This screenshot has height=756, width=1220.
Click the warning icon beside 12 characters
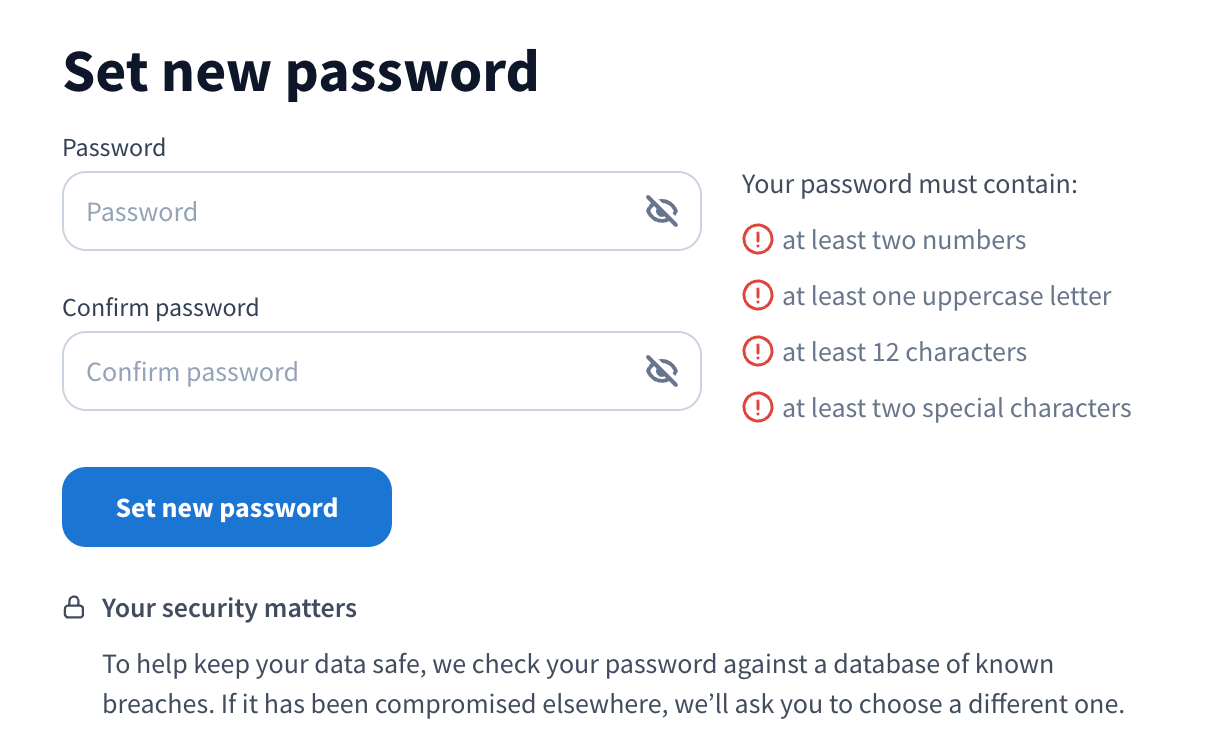point(758,352)
